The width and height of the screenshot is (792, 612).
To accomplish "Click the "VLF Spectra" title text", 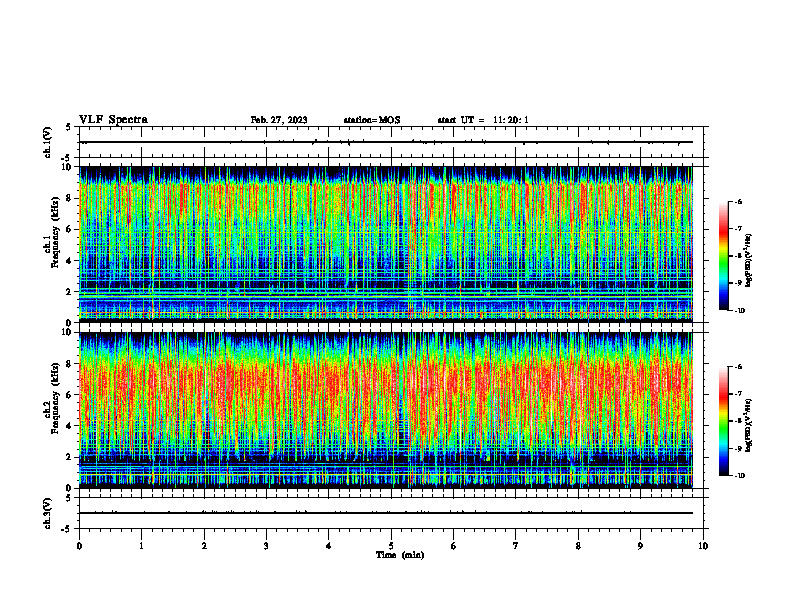I will [x=113, y=120].
